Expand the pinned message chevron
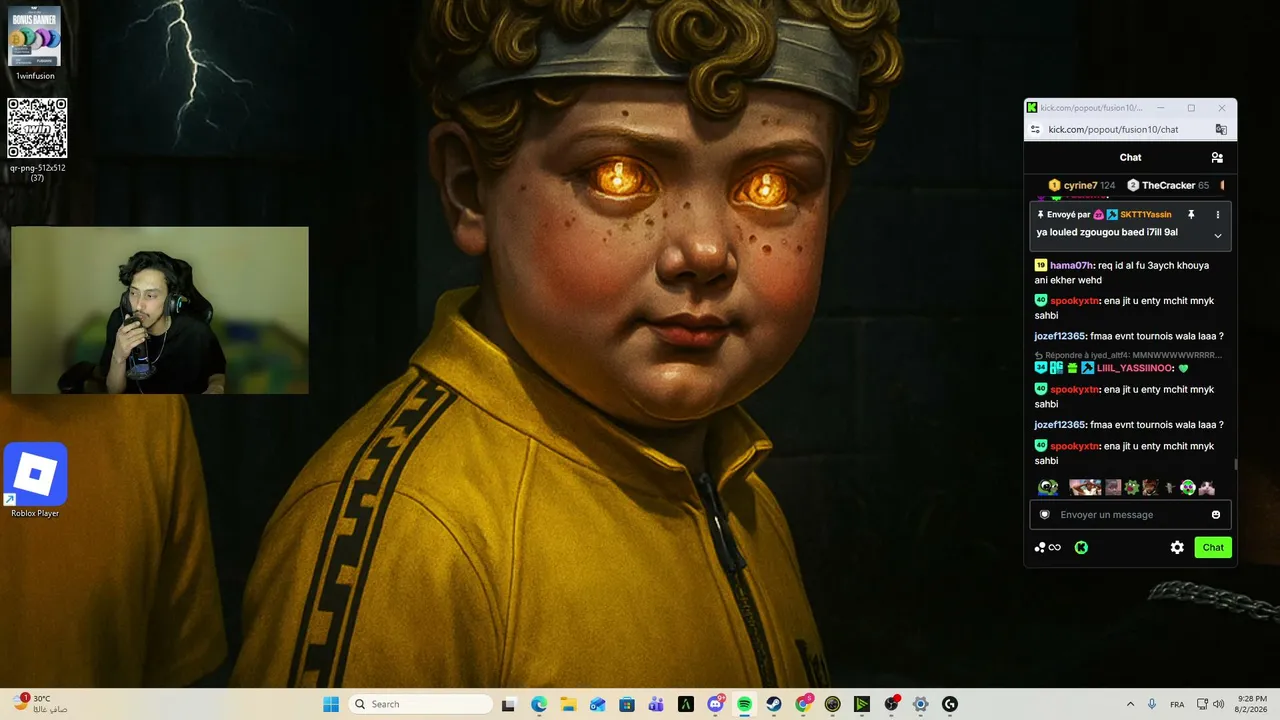1280x720 pixels. pos(1218,236)
